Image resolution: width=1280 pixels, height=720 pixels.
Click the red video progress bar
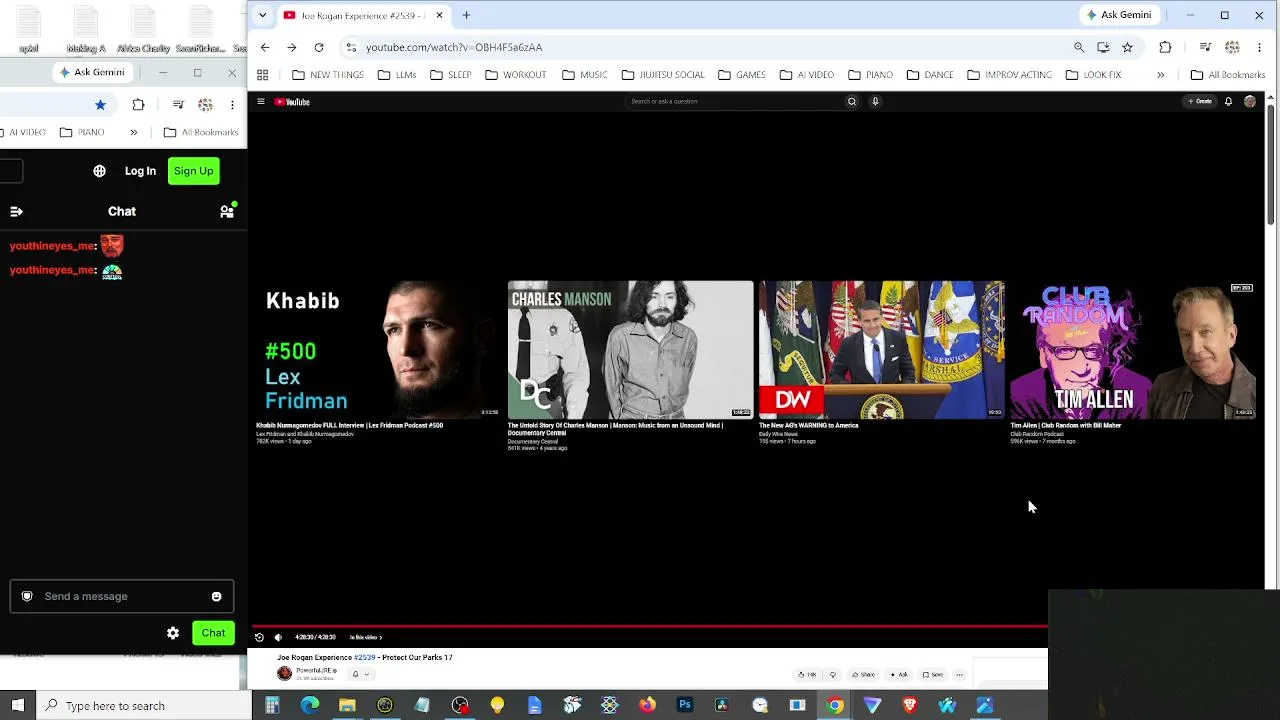coord(648,627)
